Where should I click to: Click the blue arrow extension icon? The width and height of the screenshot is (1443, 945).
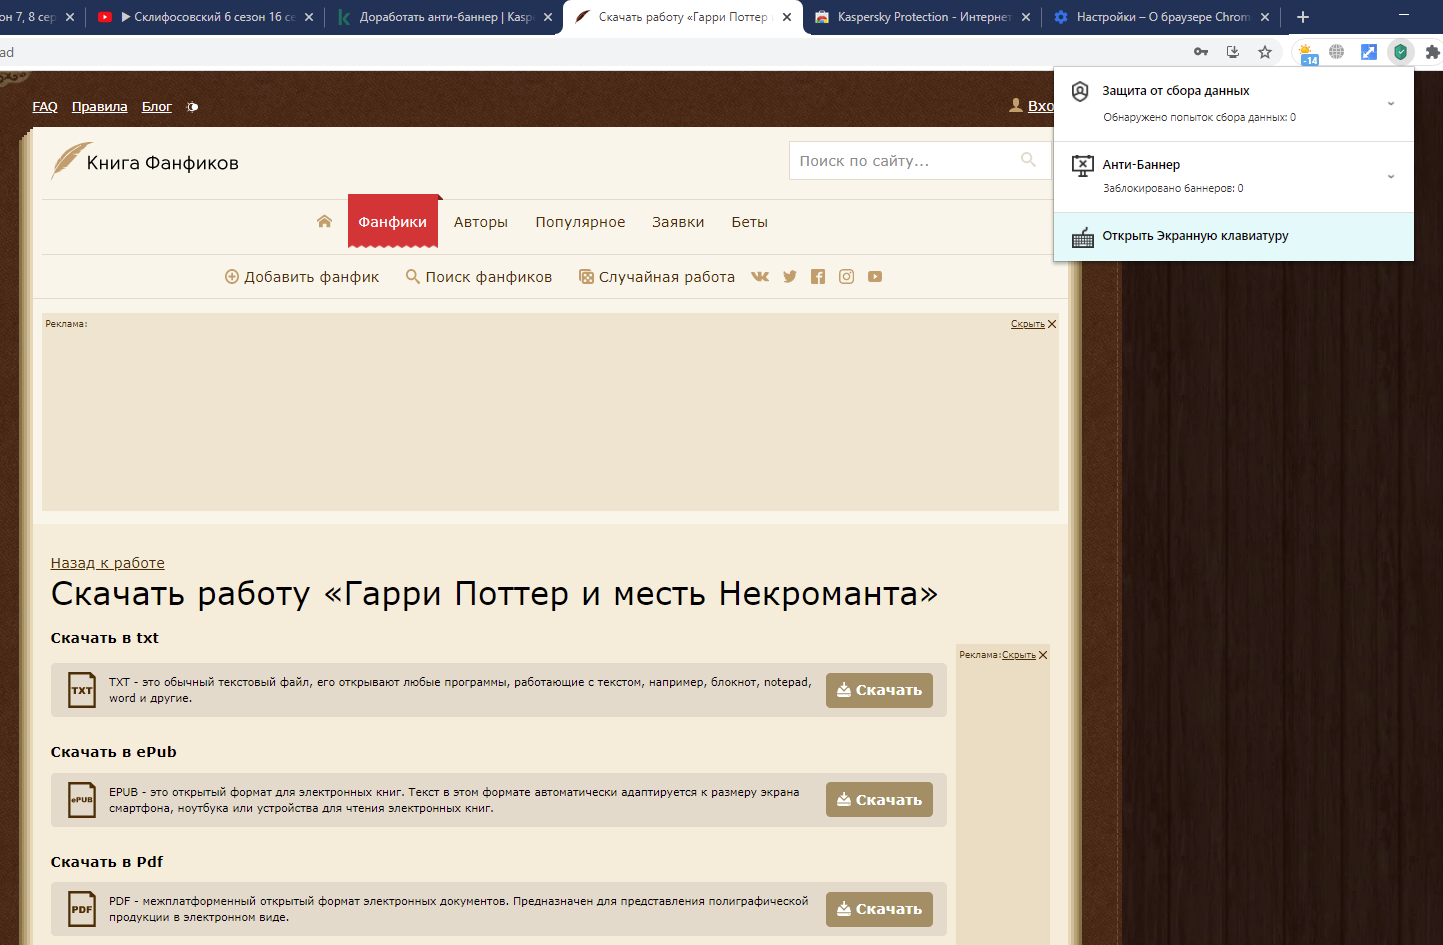(x=1369, y=52)
